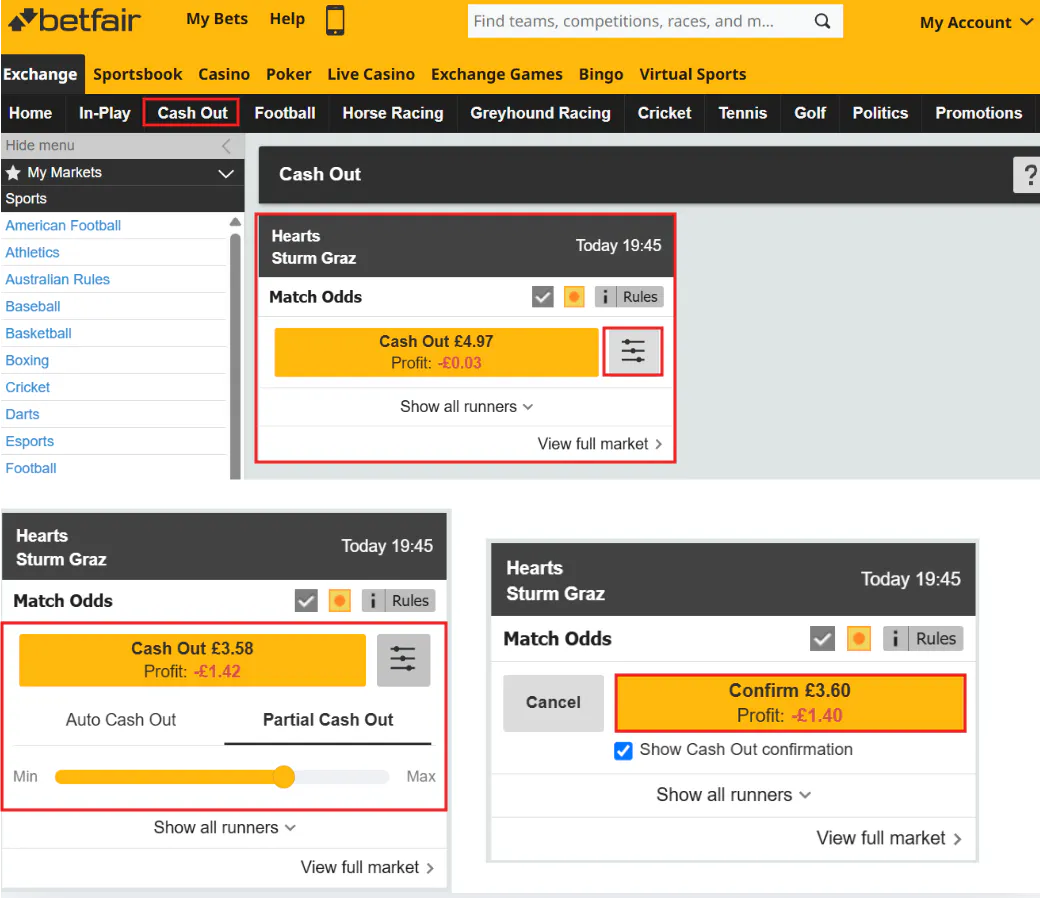The image size is (1040, 898).
Task: Open Basketball in the sports list
Action: 38,334
